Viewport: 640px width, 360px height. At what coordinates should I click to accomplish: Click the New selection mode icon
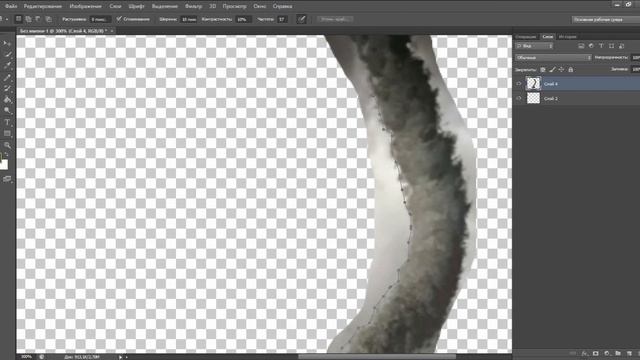(18, 19)
